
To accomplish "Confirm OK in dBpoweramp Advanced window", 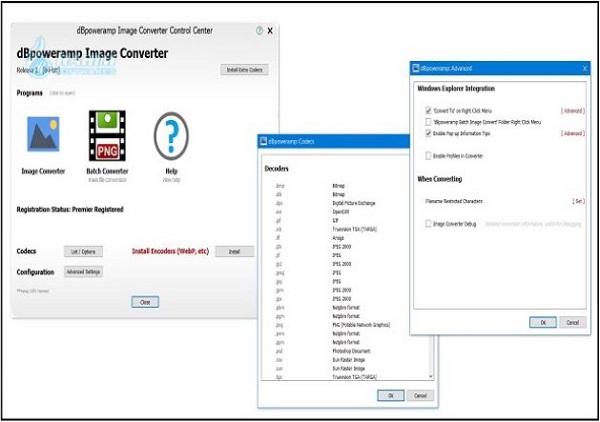I will [x=543, y=323].
